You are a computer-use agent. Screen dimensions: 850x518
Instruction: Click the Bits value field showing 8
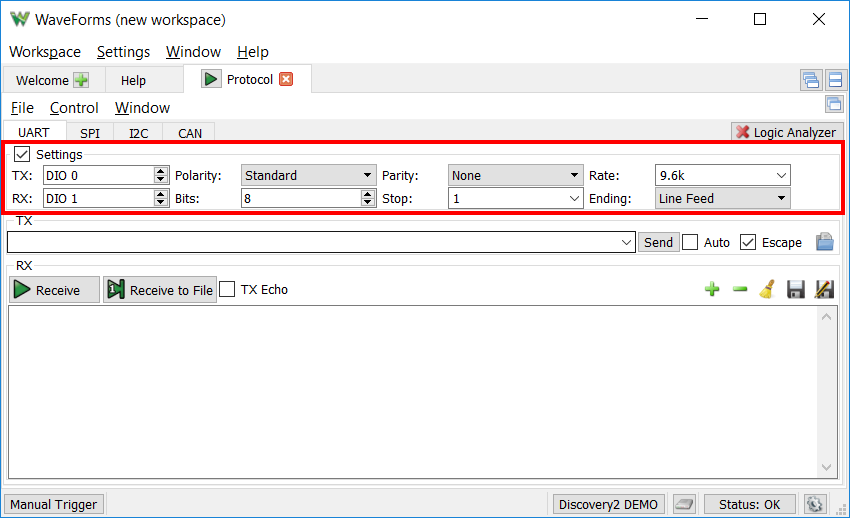click(301, 198)
